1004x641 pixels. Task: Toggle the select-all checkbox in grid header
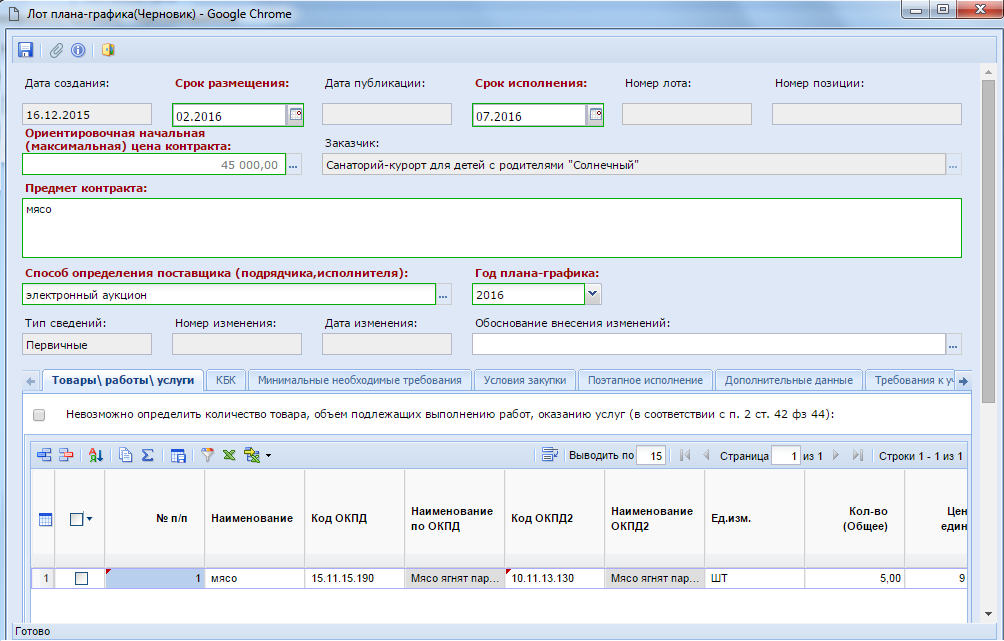[76, 519]
